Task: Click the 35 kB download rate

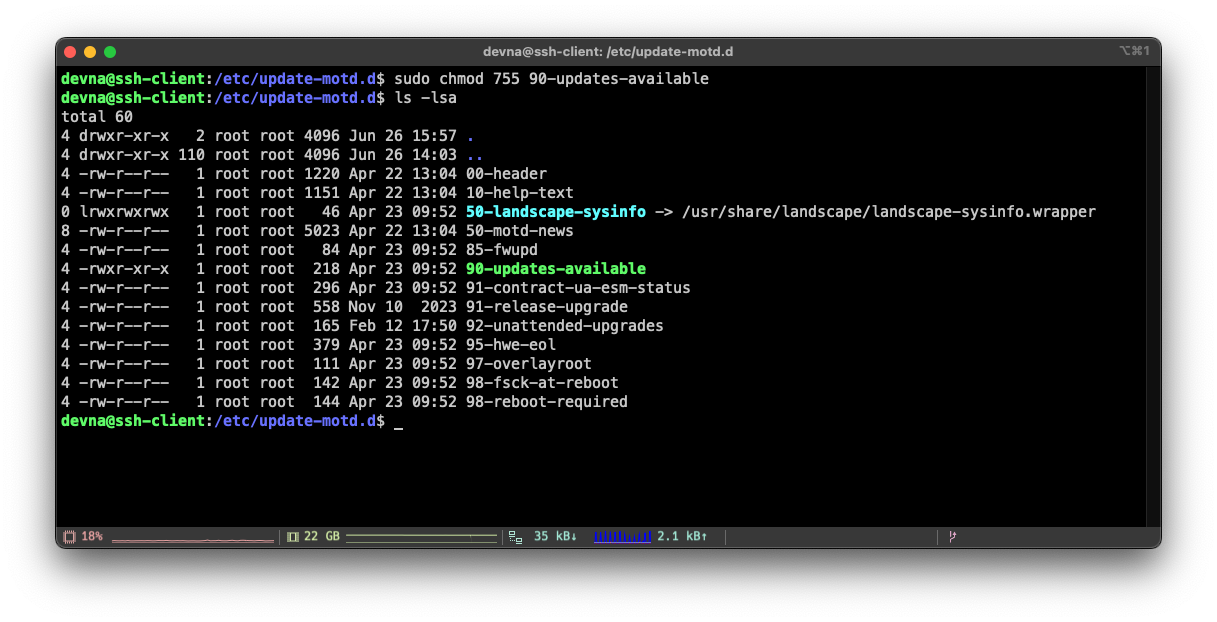Action: [x=555, y=537]
